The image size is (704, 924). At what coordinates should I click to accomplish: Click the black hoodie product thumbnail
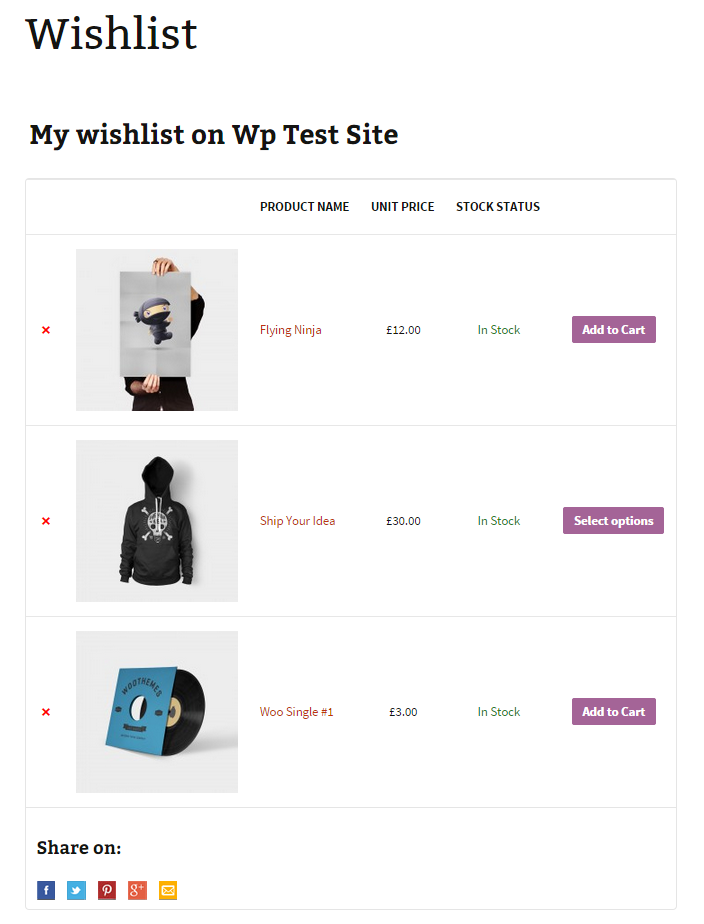pos(157,521)
